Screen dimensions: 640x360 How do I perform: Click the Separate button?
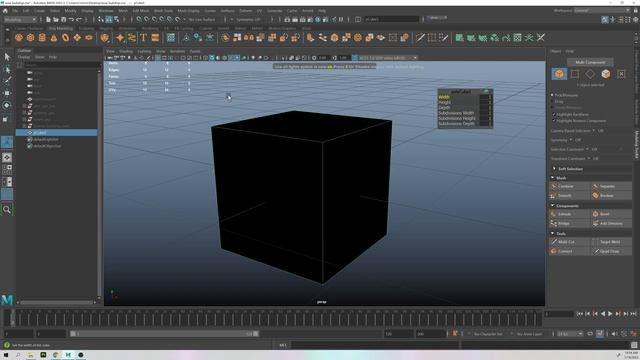pyautogui.click(x=611, y=187)
